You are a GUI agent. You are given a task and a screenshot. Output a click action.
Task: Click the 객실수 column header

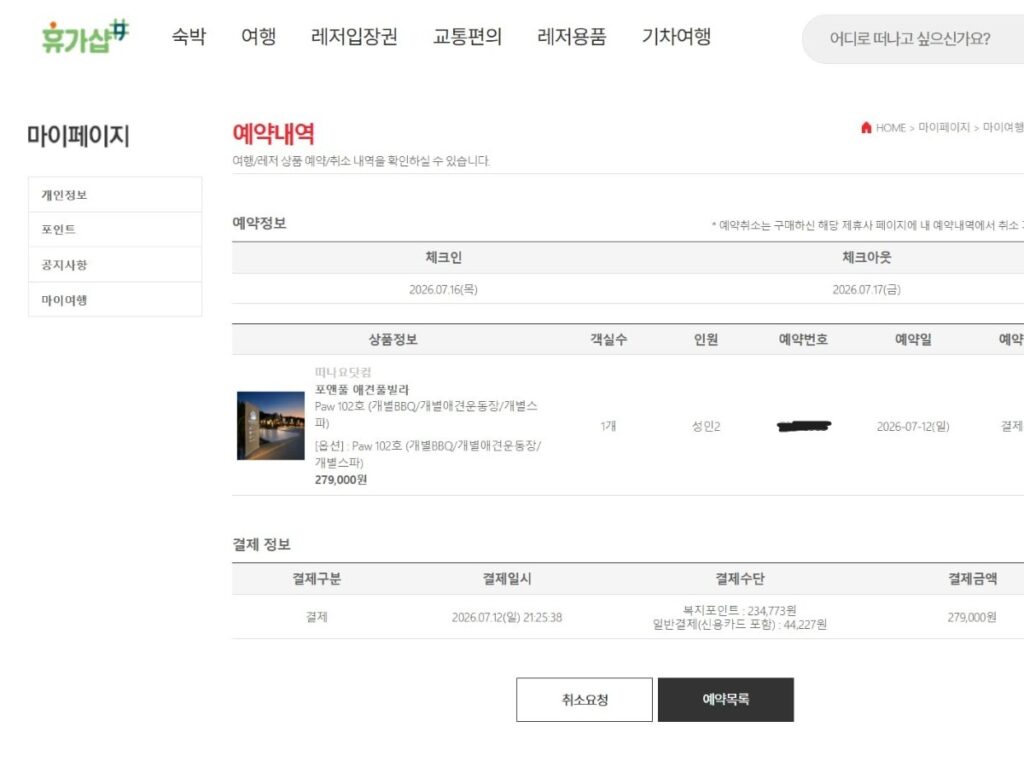pyautogui.click(x=609, y=340)
